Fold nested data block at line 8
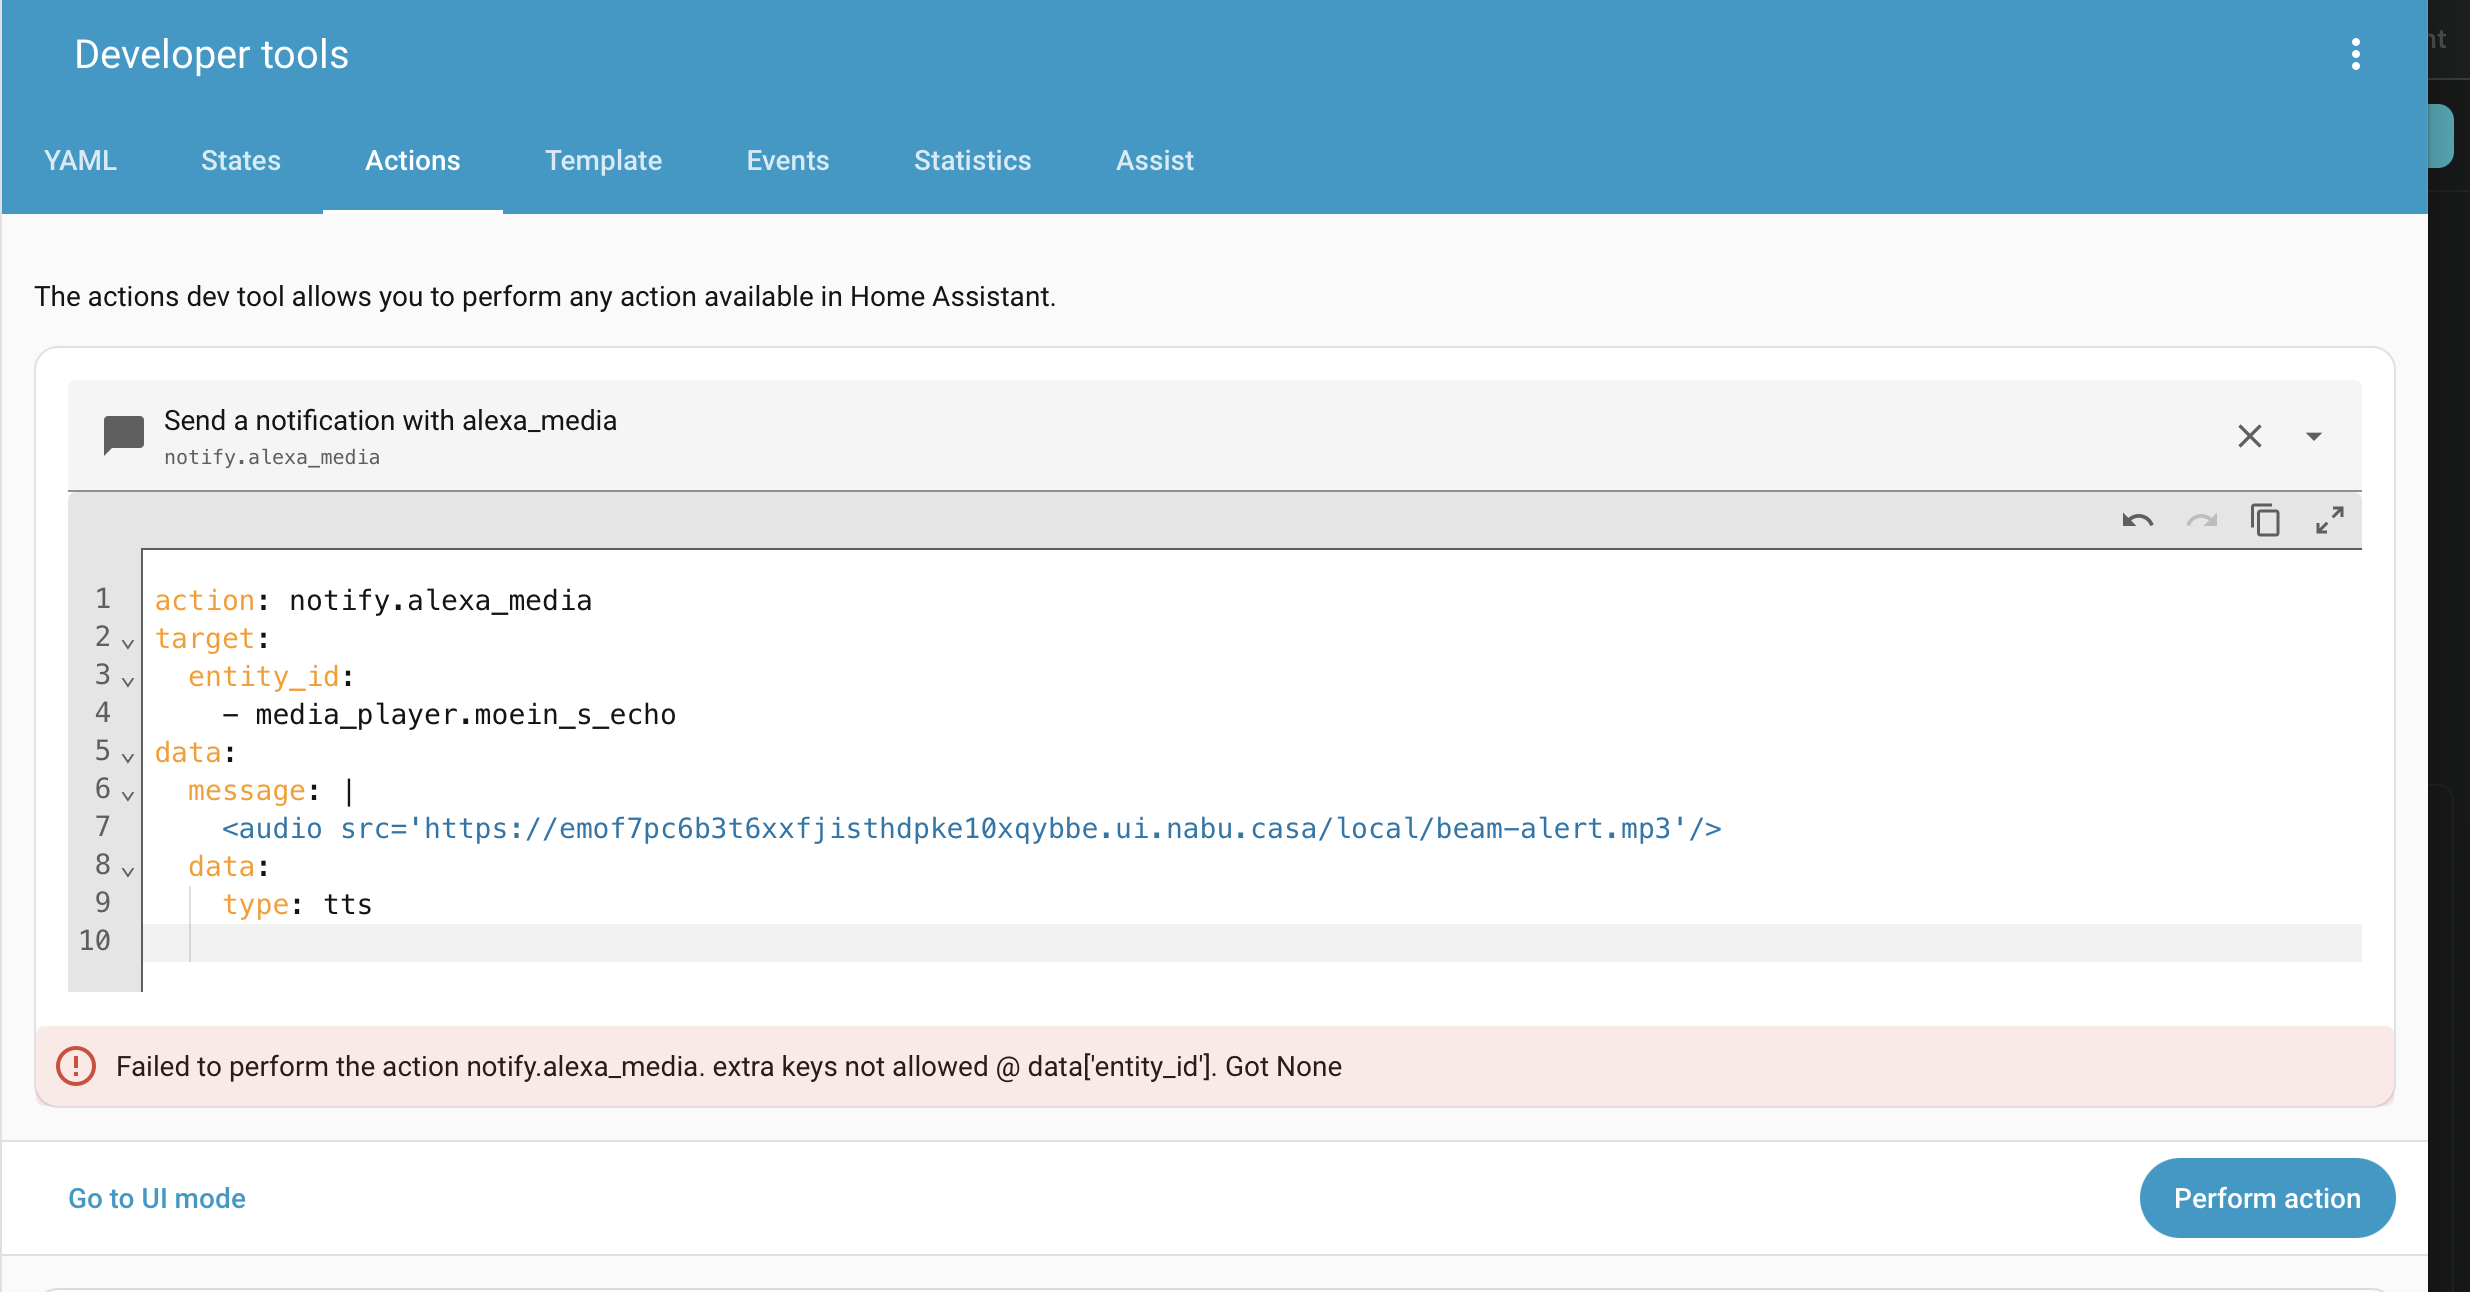This screenshot has width=2470, height=1292. pos(128,871)
